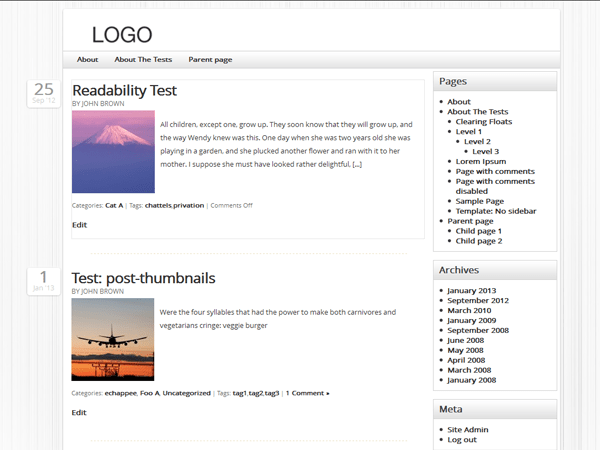600x450 pixels.
Task: Open the Readability Test post title
Action: tap(124, 91)
